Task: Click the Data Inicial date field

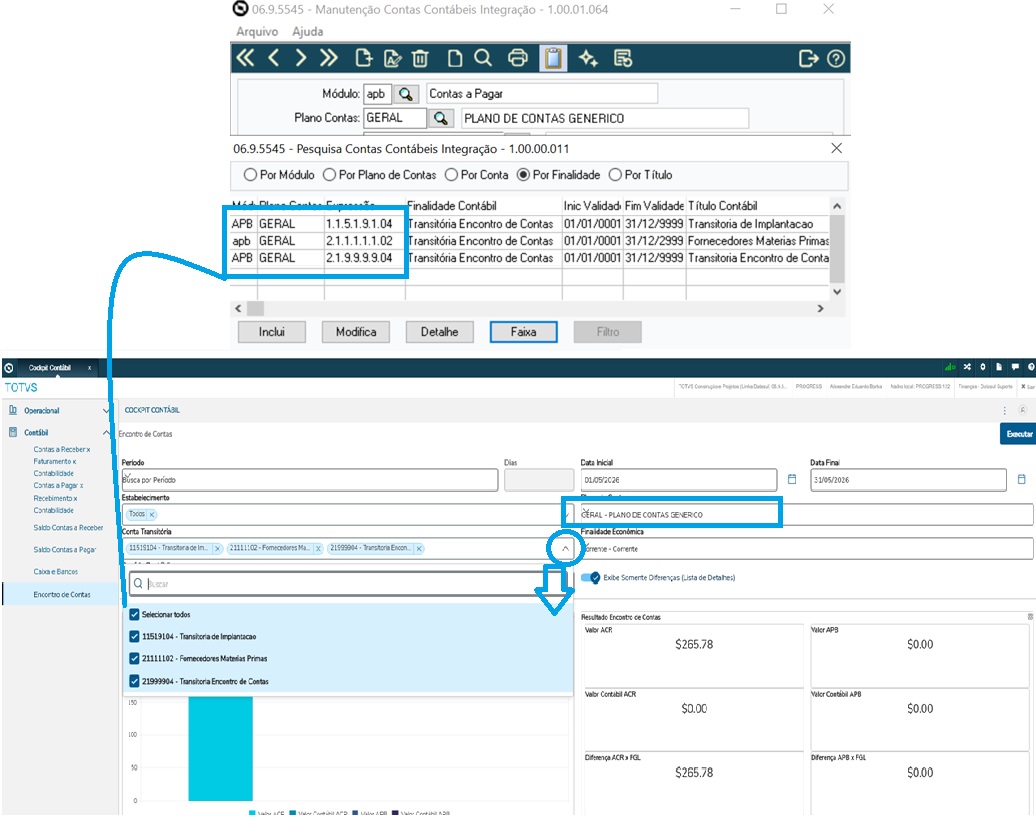Action: 679,480
